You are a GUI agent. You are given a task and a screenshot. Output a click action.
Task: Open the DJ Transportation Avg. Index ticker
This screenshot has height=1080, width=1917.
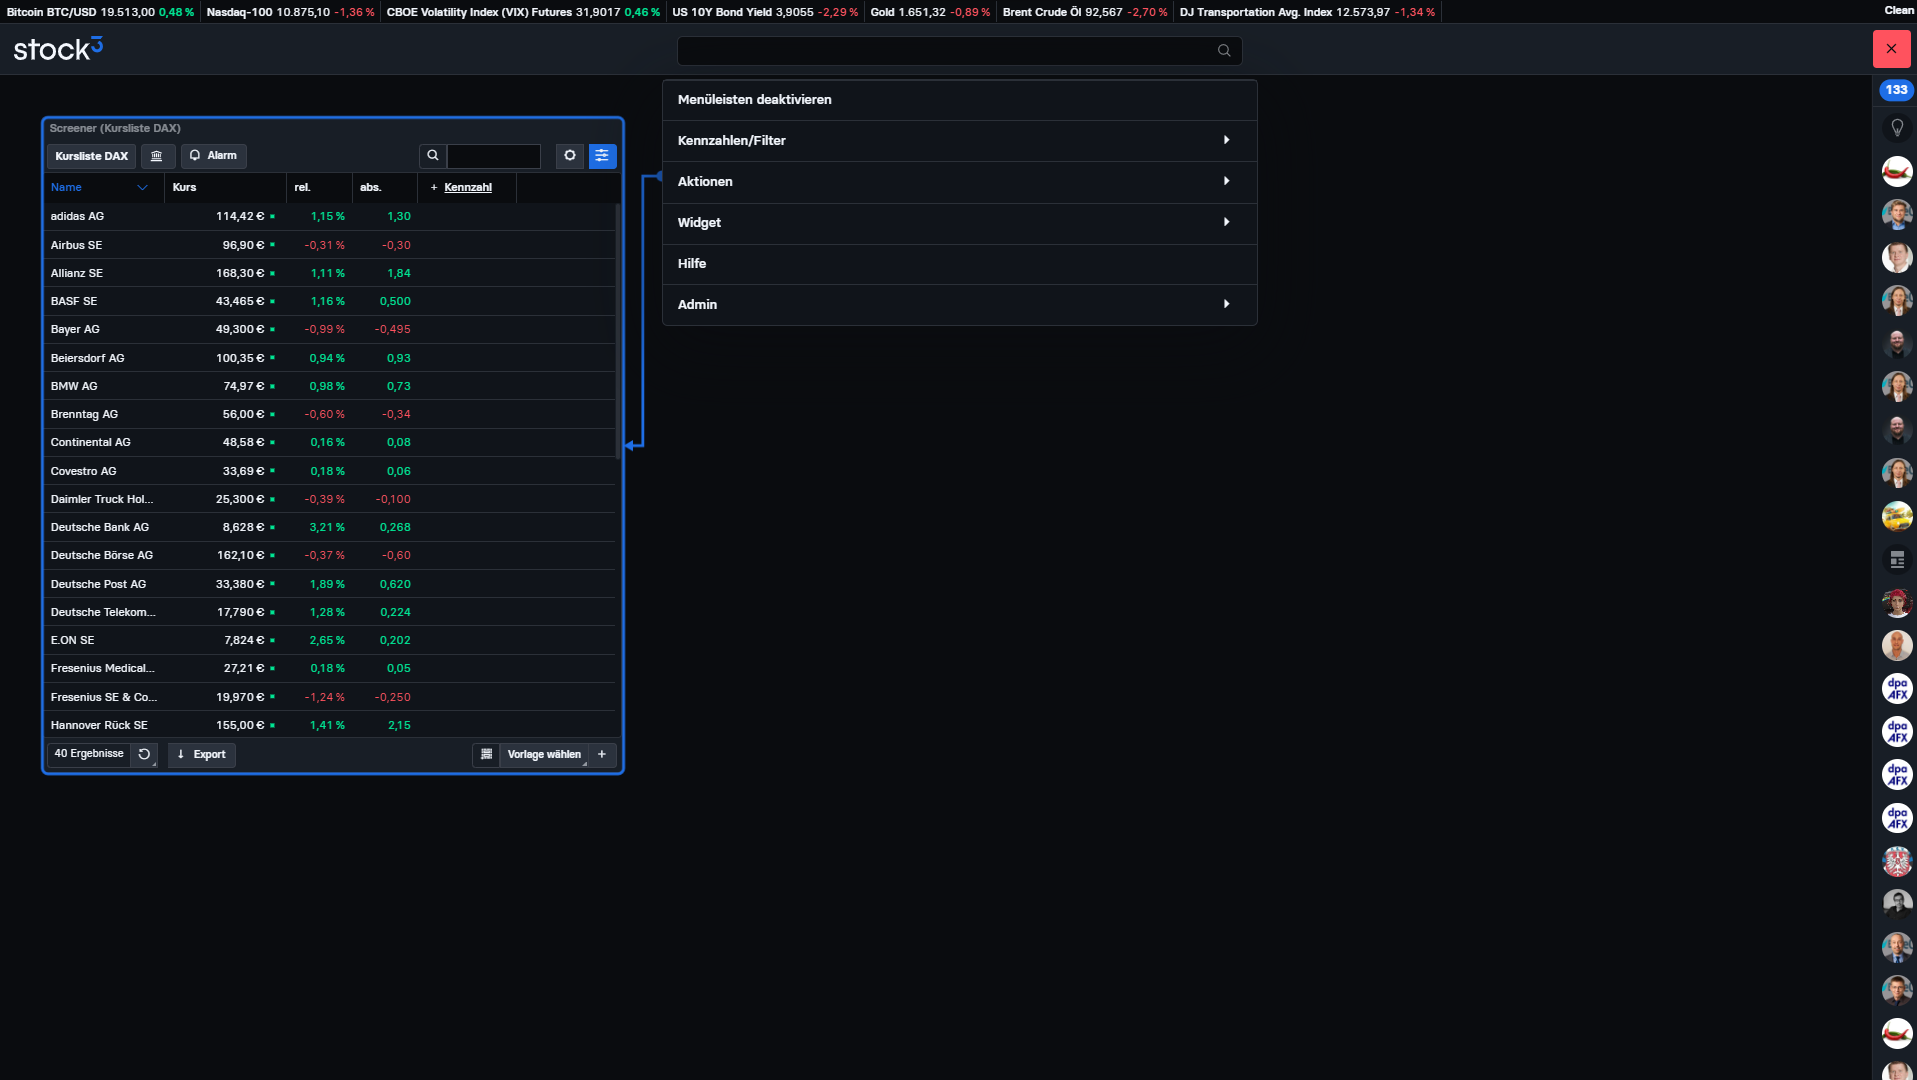point(1307,12)
